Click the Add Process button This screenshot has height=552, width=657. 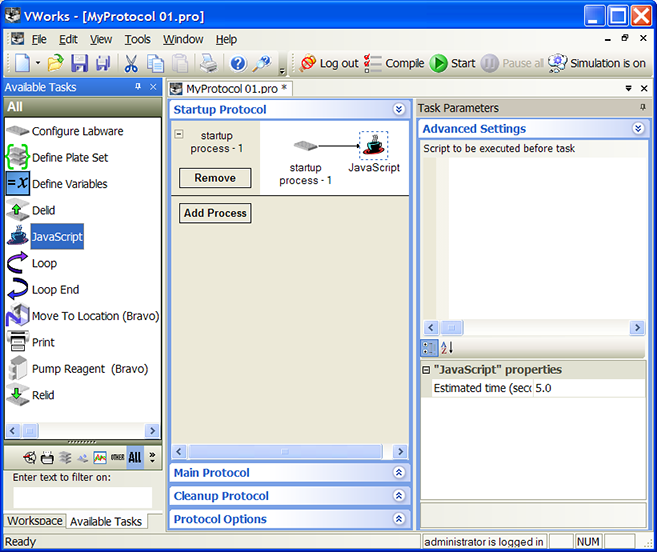click(x=215, y=213)
